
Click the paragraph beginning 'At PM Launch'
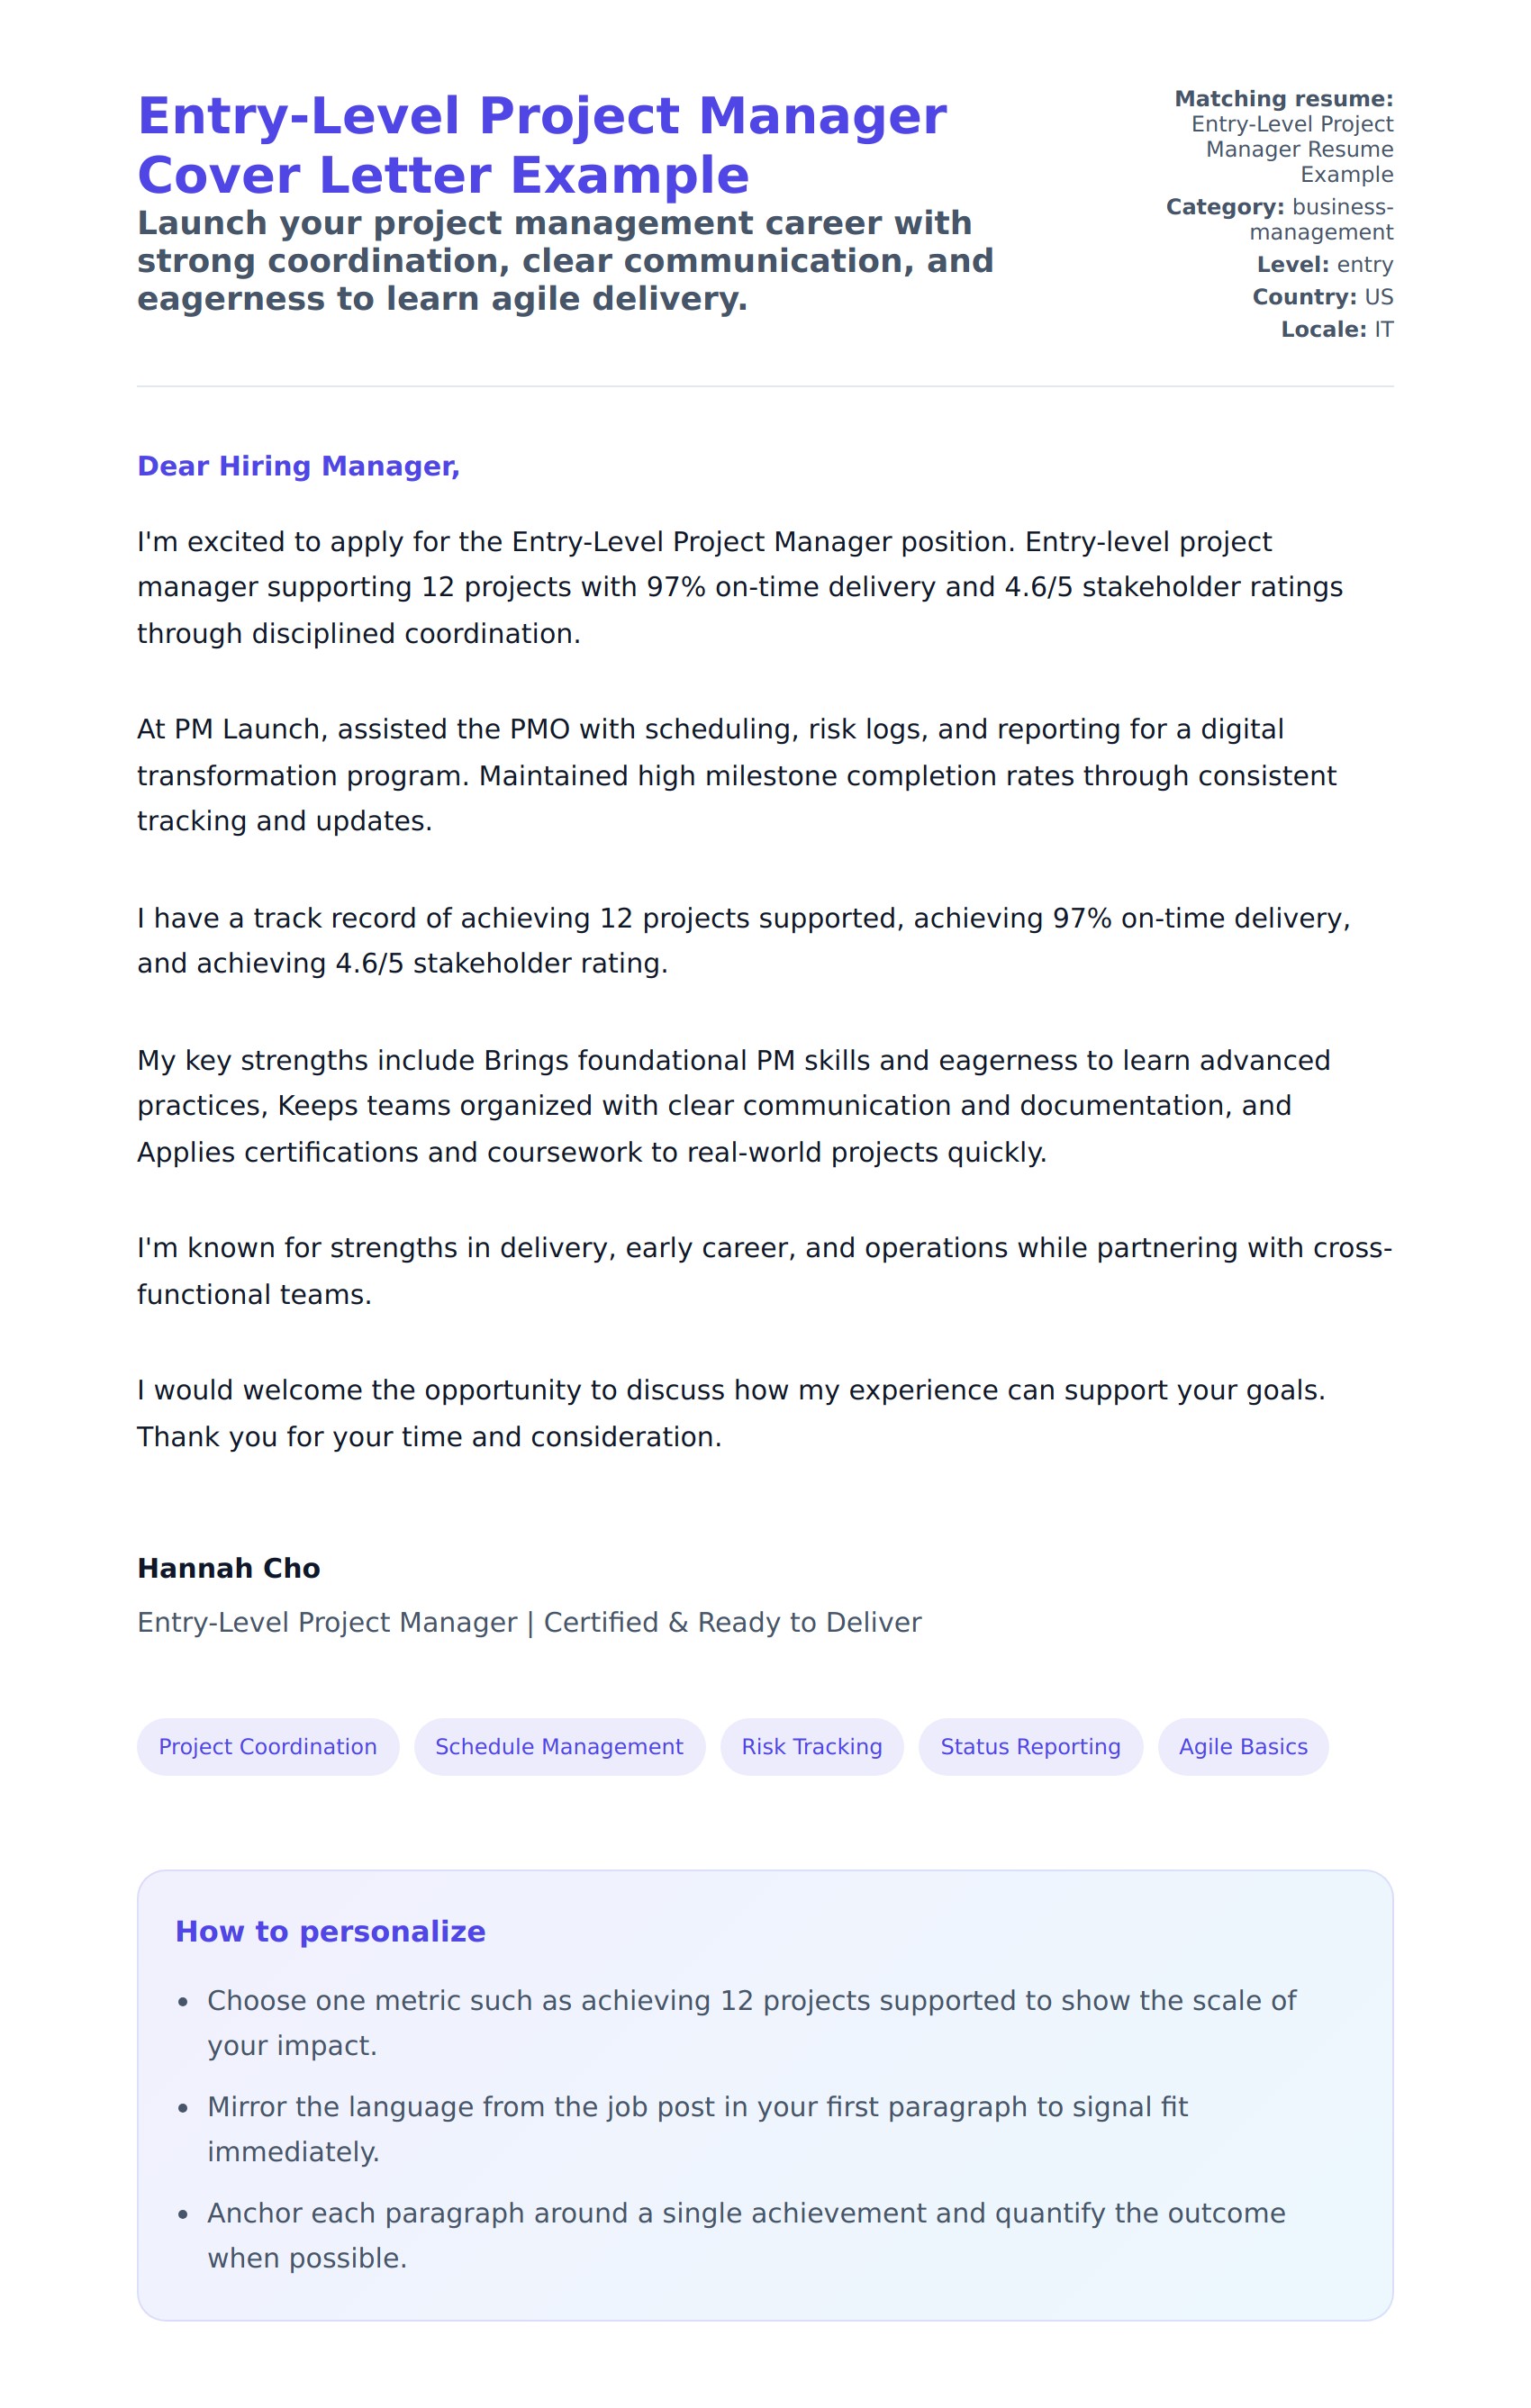pyautogui.click(x=736, y=775)
